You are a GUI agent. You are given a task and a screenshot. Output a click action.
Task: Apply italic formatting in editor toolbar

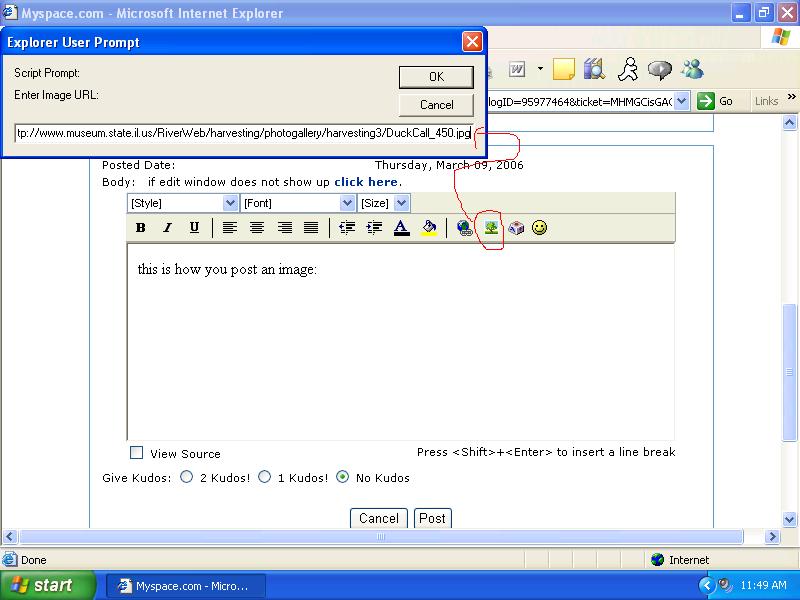point(167,228)
